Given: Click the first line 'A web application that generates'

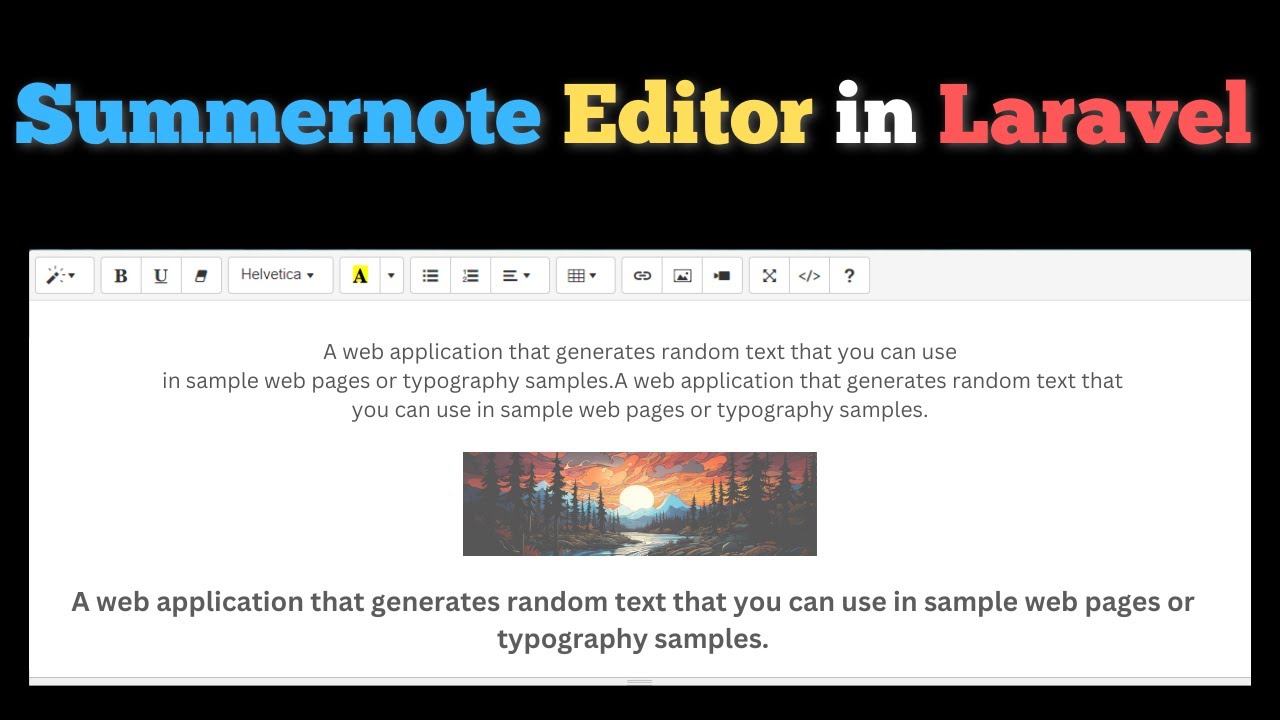Looking at the screenshot, I should (640, 352).
